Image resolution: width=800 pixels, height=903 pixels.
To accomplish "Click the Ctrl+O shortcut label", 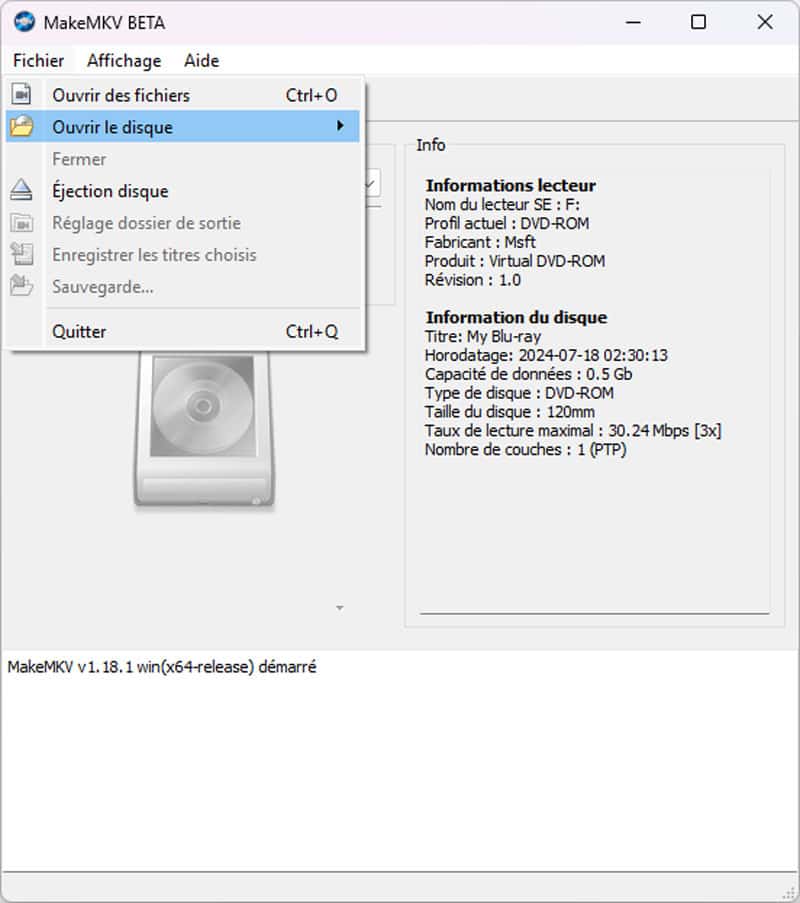I will click(x=312, y=95).
